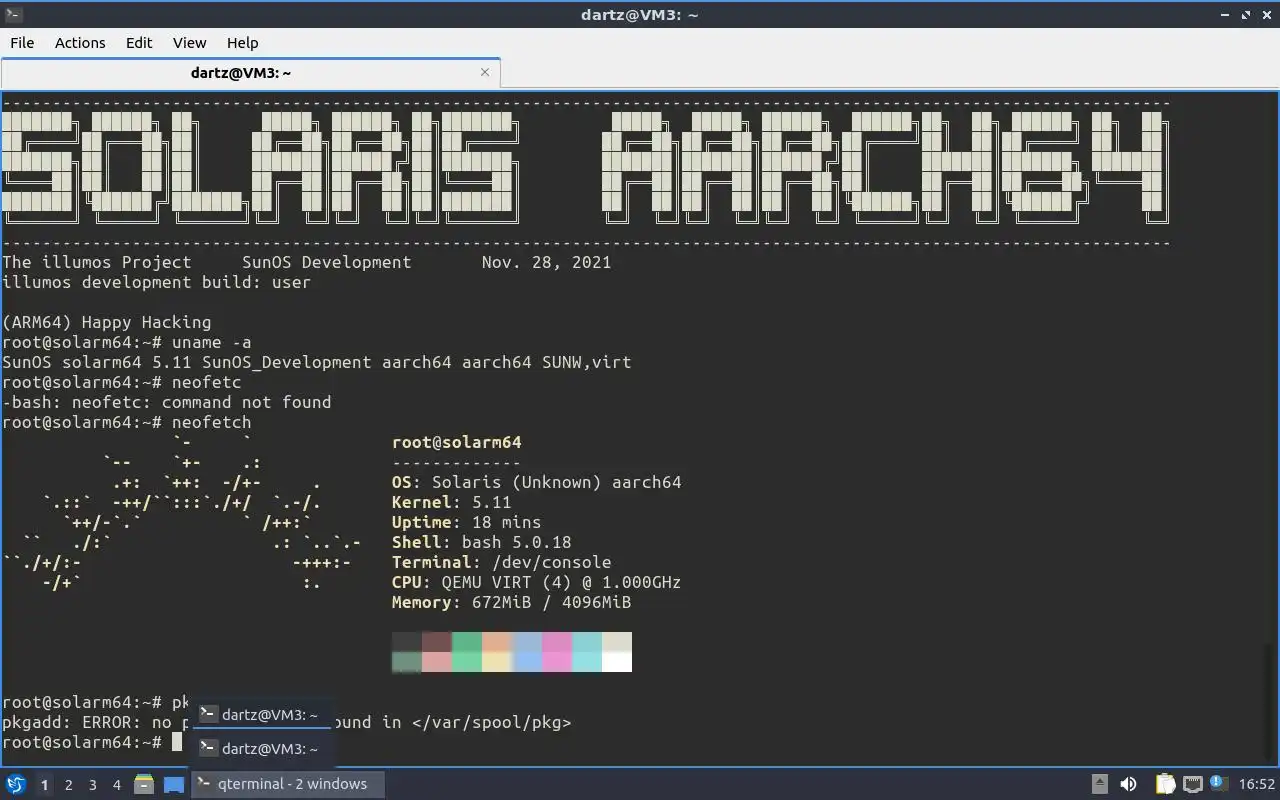Click the show desktop icon in panel
1280x800 pixels.
tap(174, 784)
